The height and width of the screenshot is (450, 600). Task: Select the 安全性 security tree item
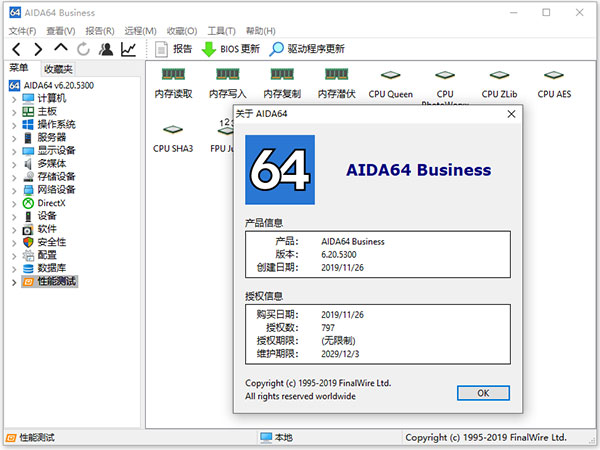click(x=44, y=242)
